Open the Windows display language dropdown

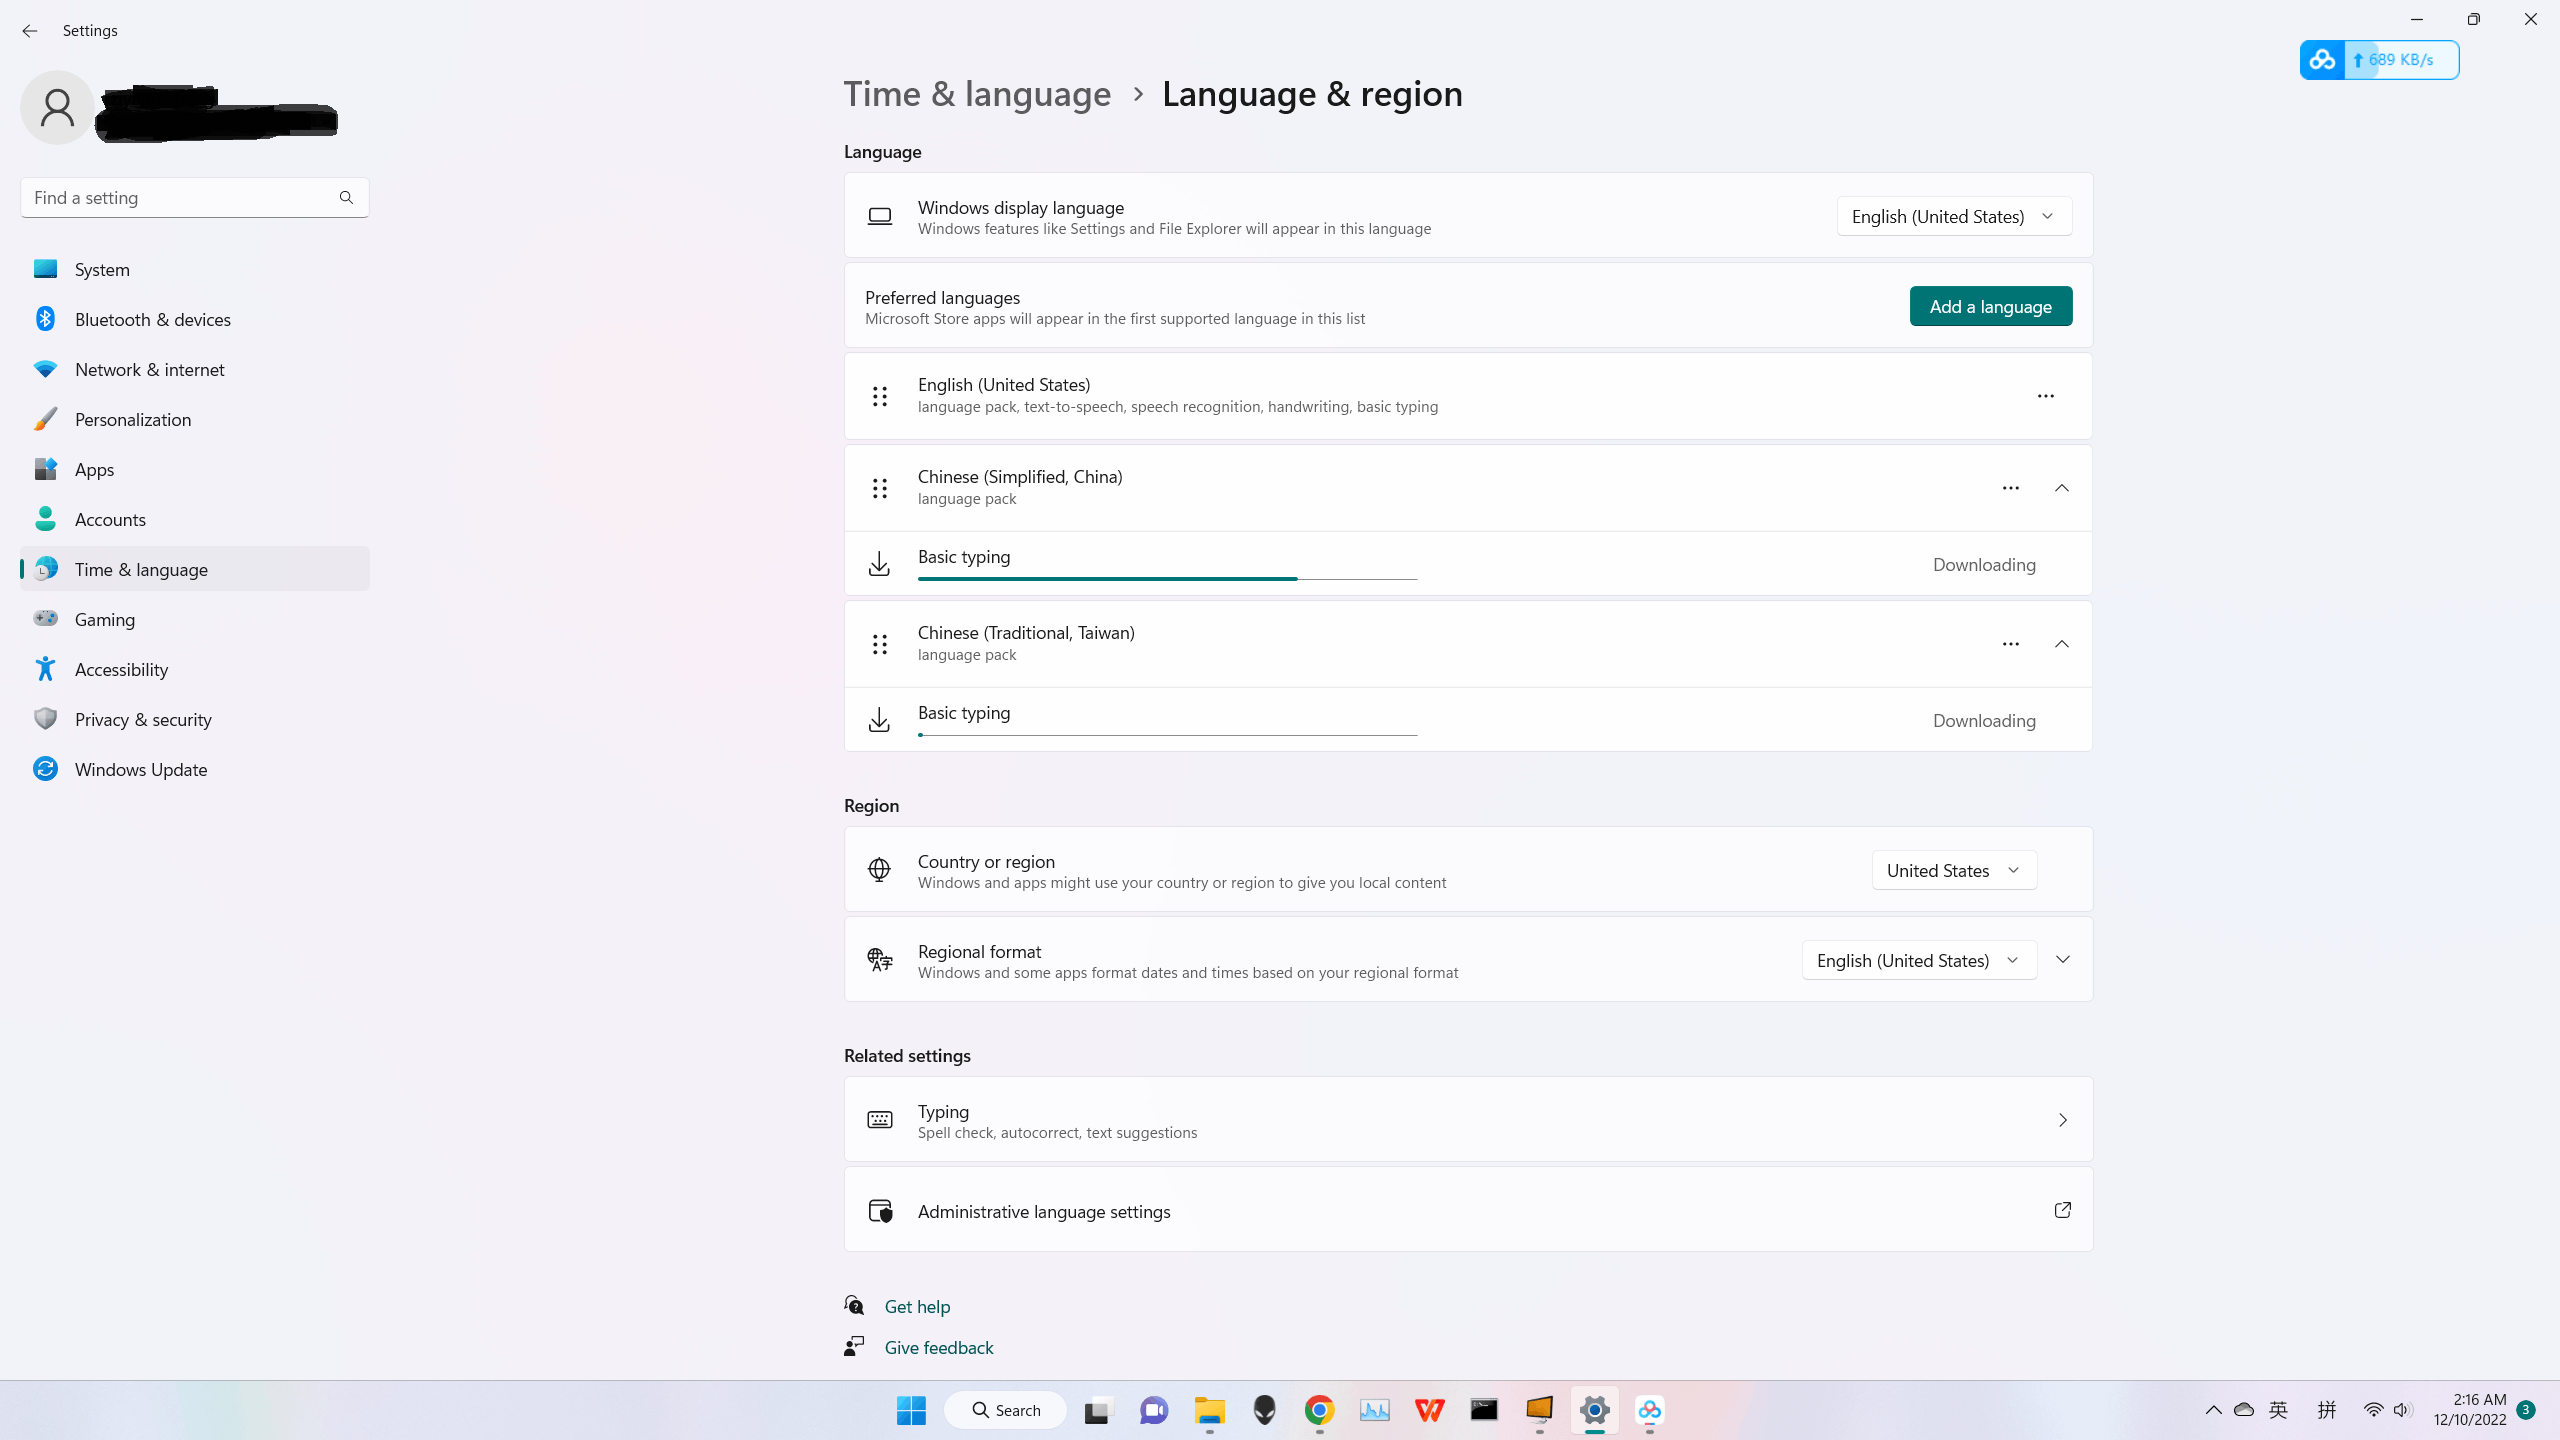[1953, 216]
